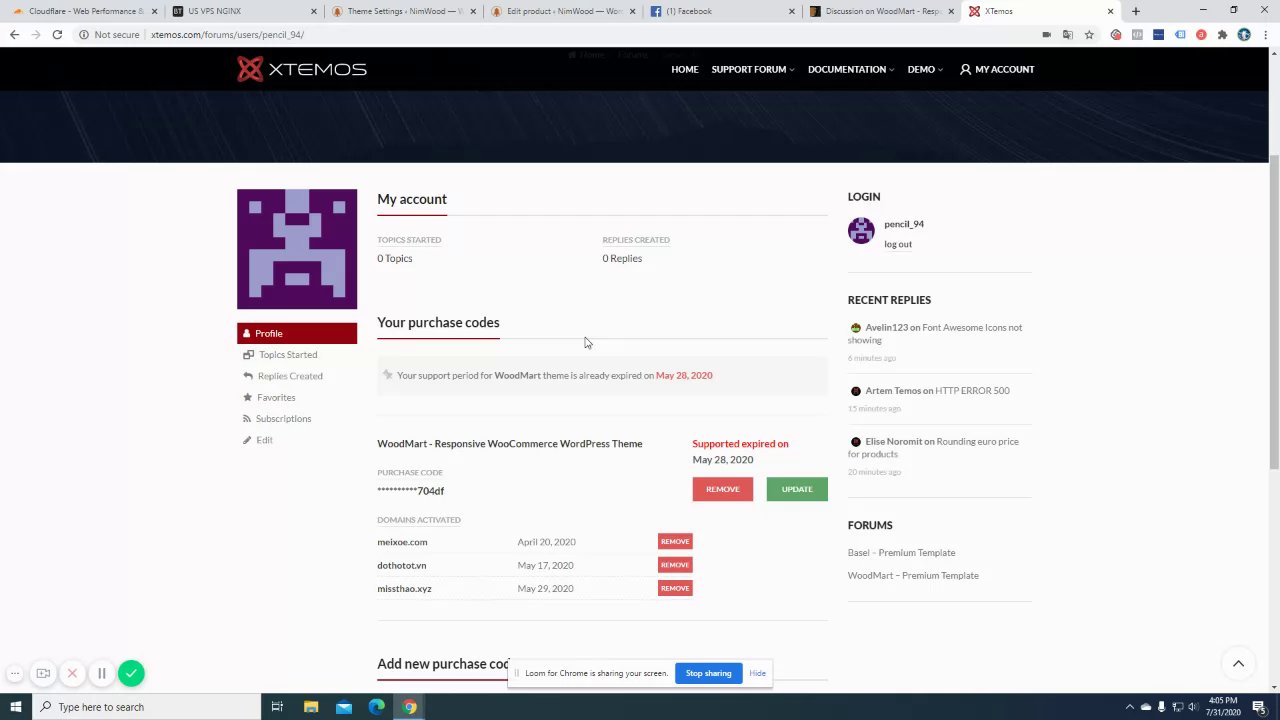Click the Loom camera toggle button
The image size is (1280, 720).
click(43, 673)
